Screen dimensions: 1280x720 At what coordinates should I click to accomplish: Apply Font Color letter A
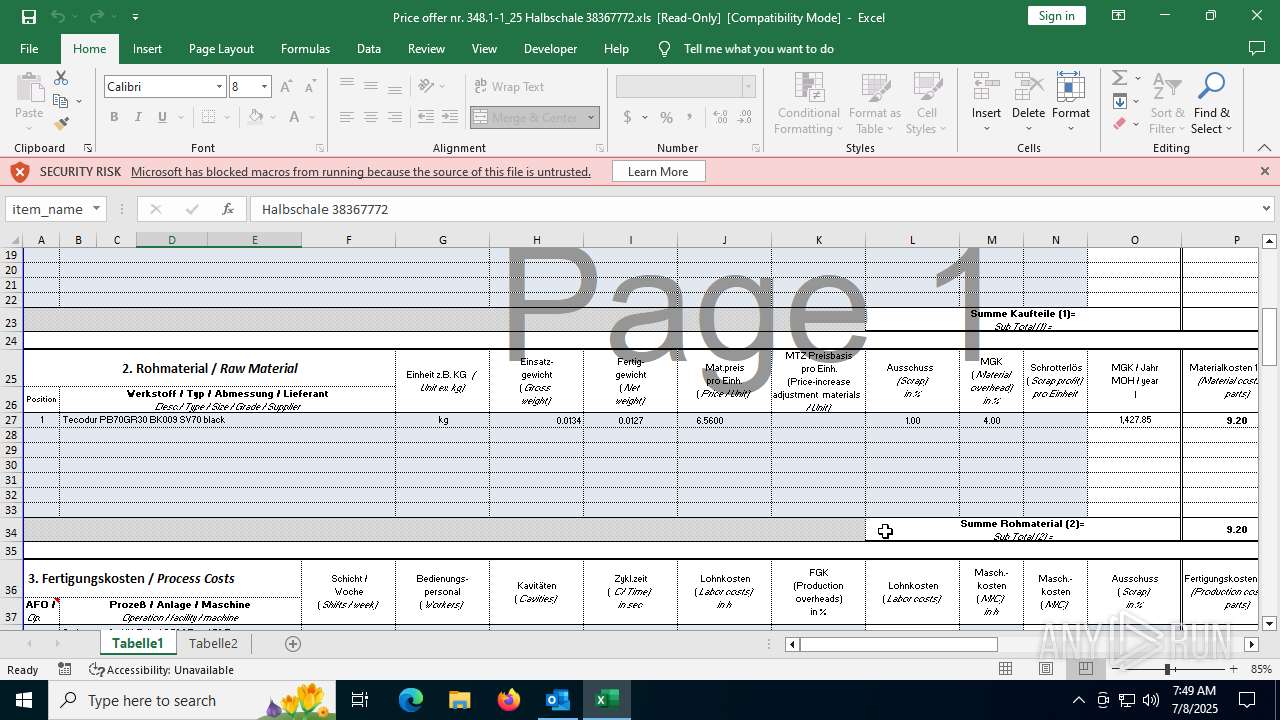pos(295,117)
